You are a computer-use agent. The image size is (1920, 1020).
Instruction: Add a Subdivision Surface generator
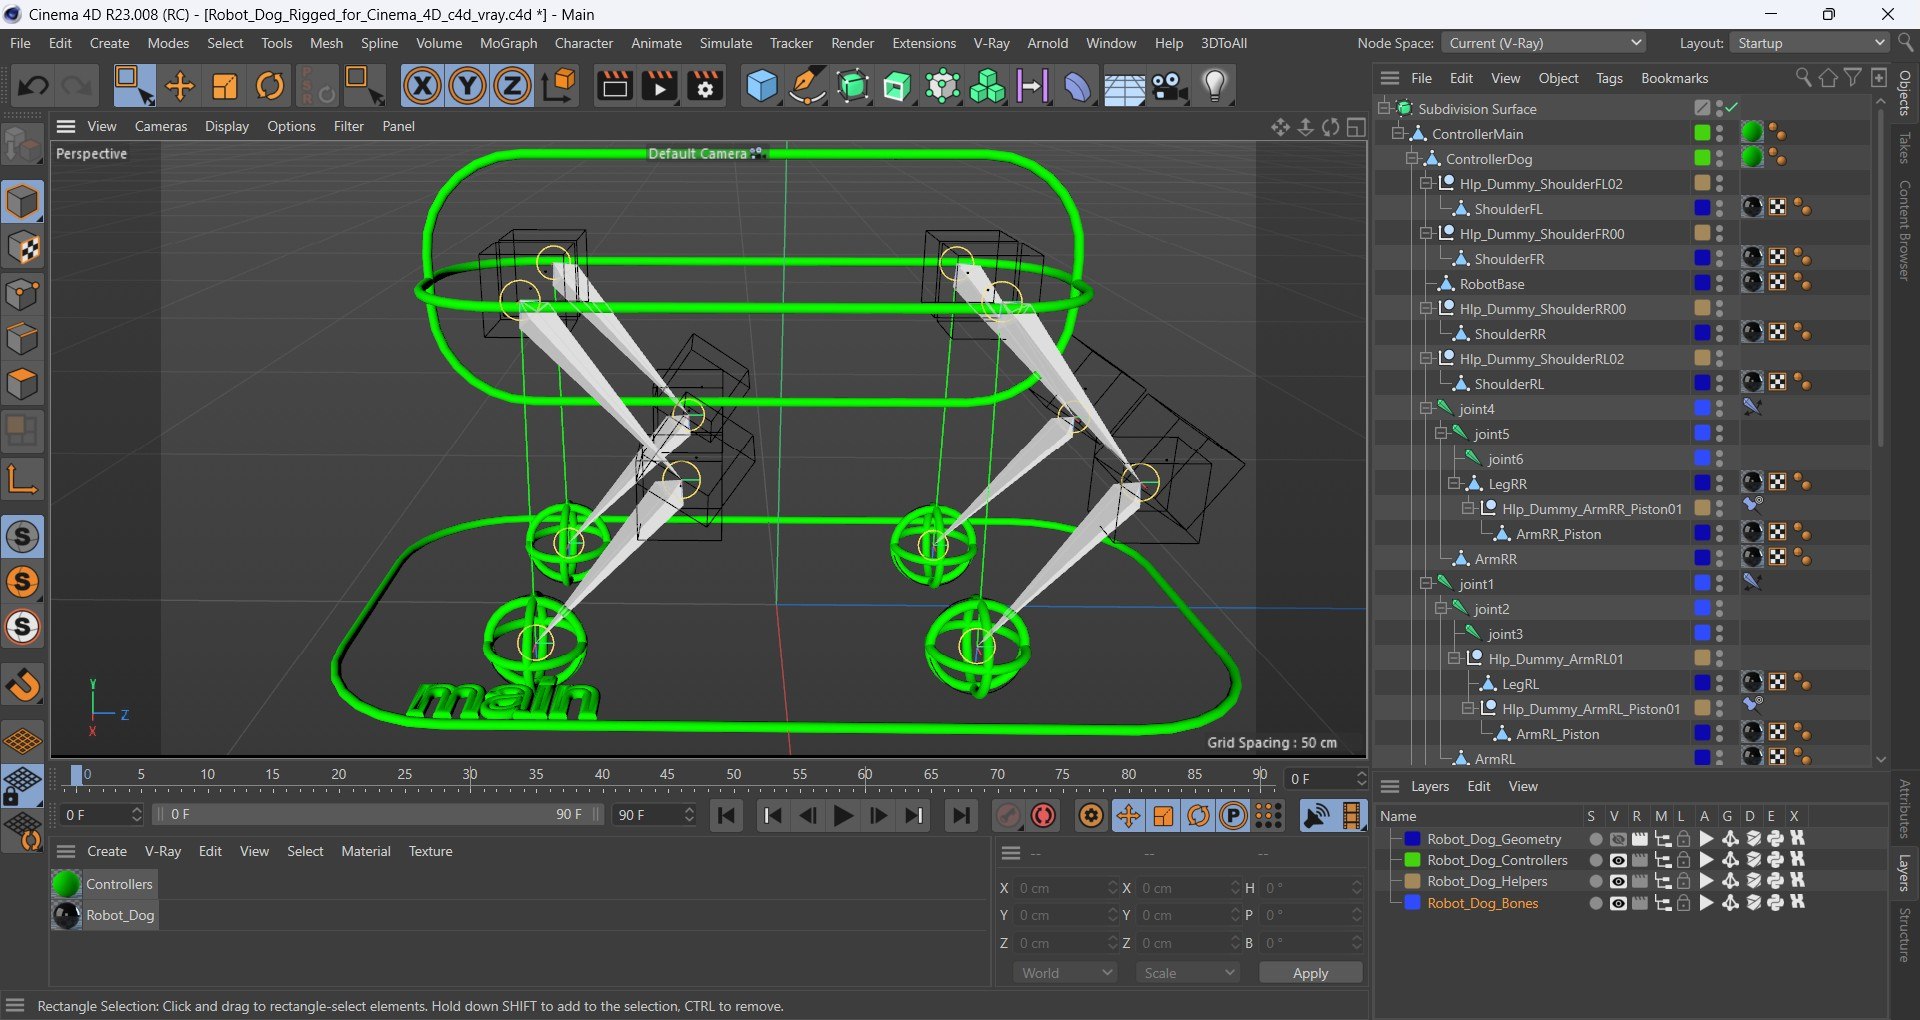[x=853, y=86]
